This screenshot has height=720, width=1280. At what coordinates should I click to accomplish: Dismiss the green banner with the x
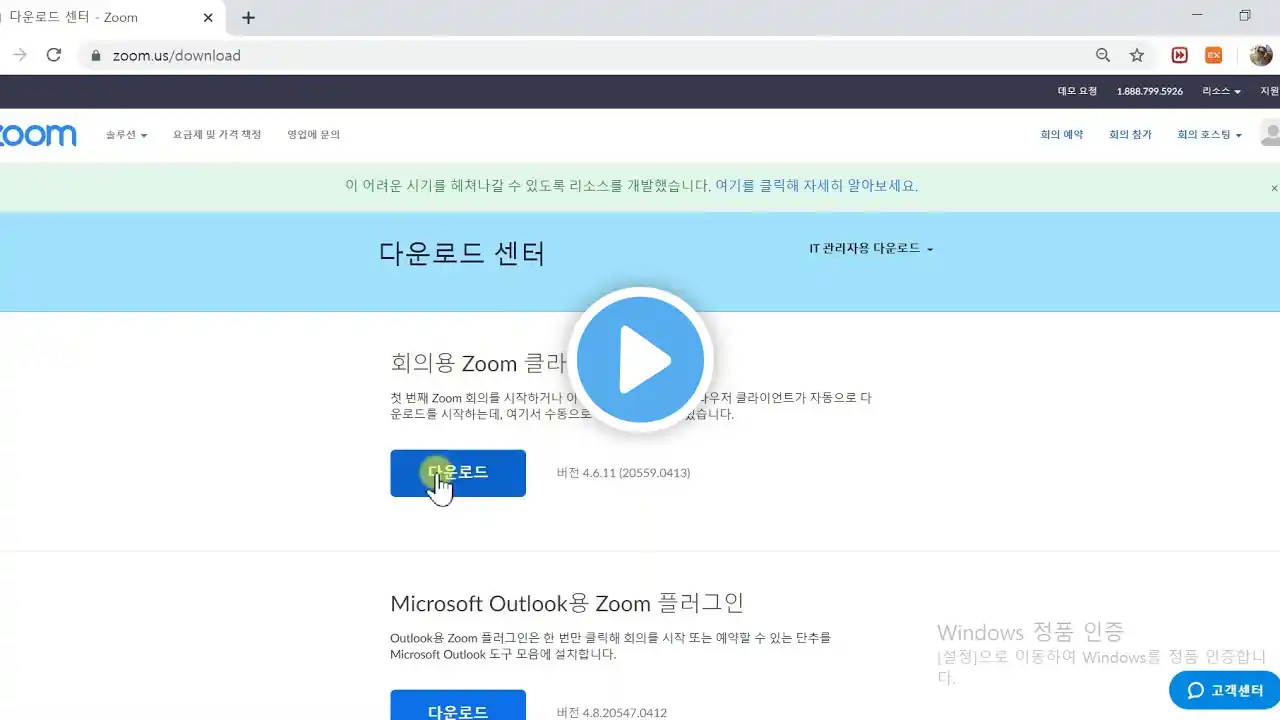1274,188
